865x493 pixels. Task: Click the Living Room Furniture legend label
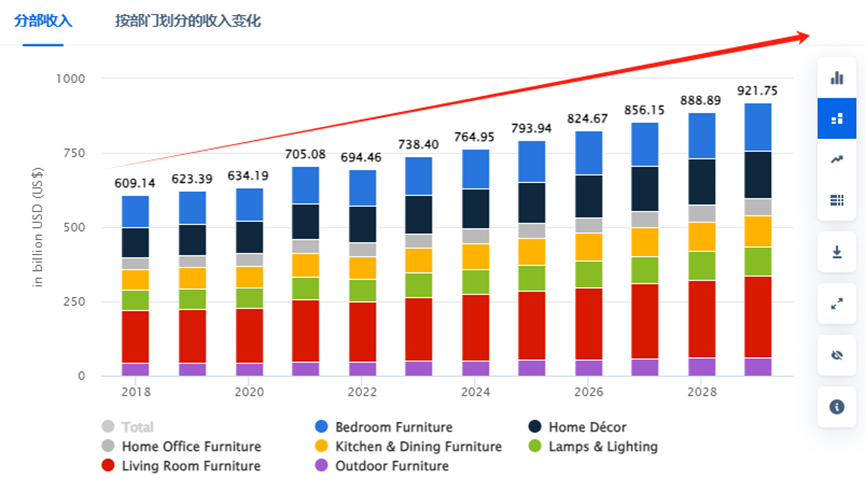click(190, 466)
